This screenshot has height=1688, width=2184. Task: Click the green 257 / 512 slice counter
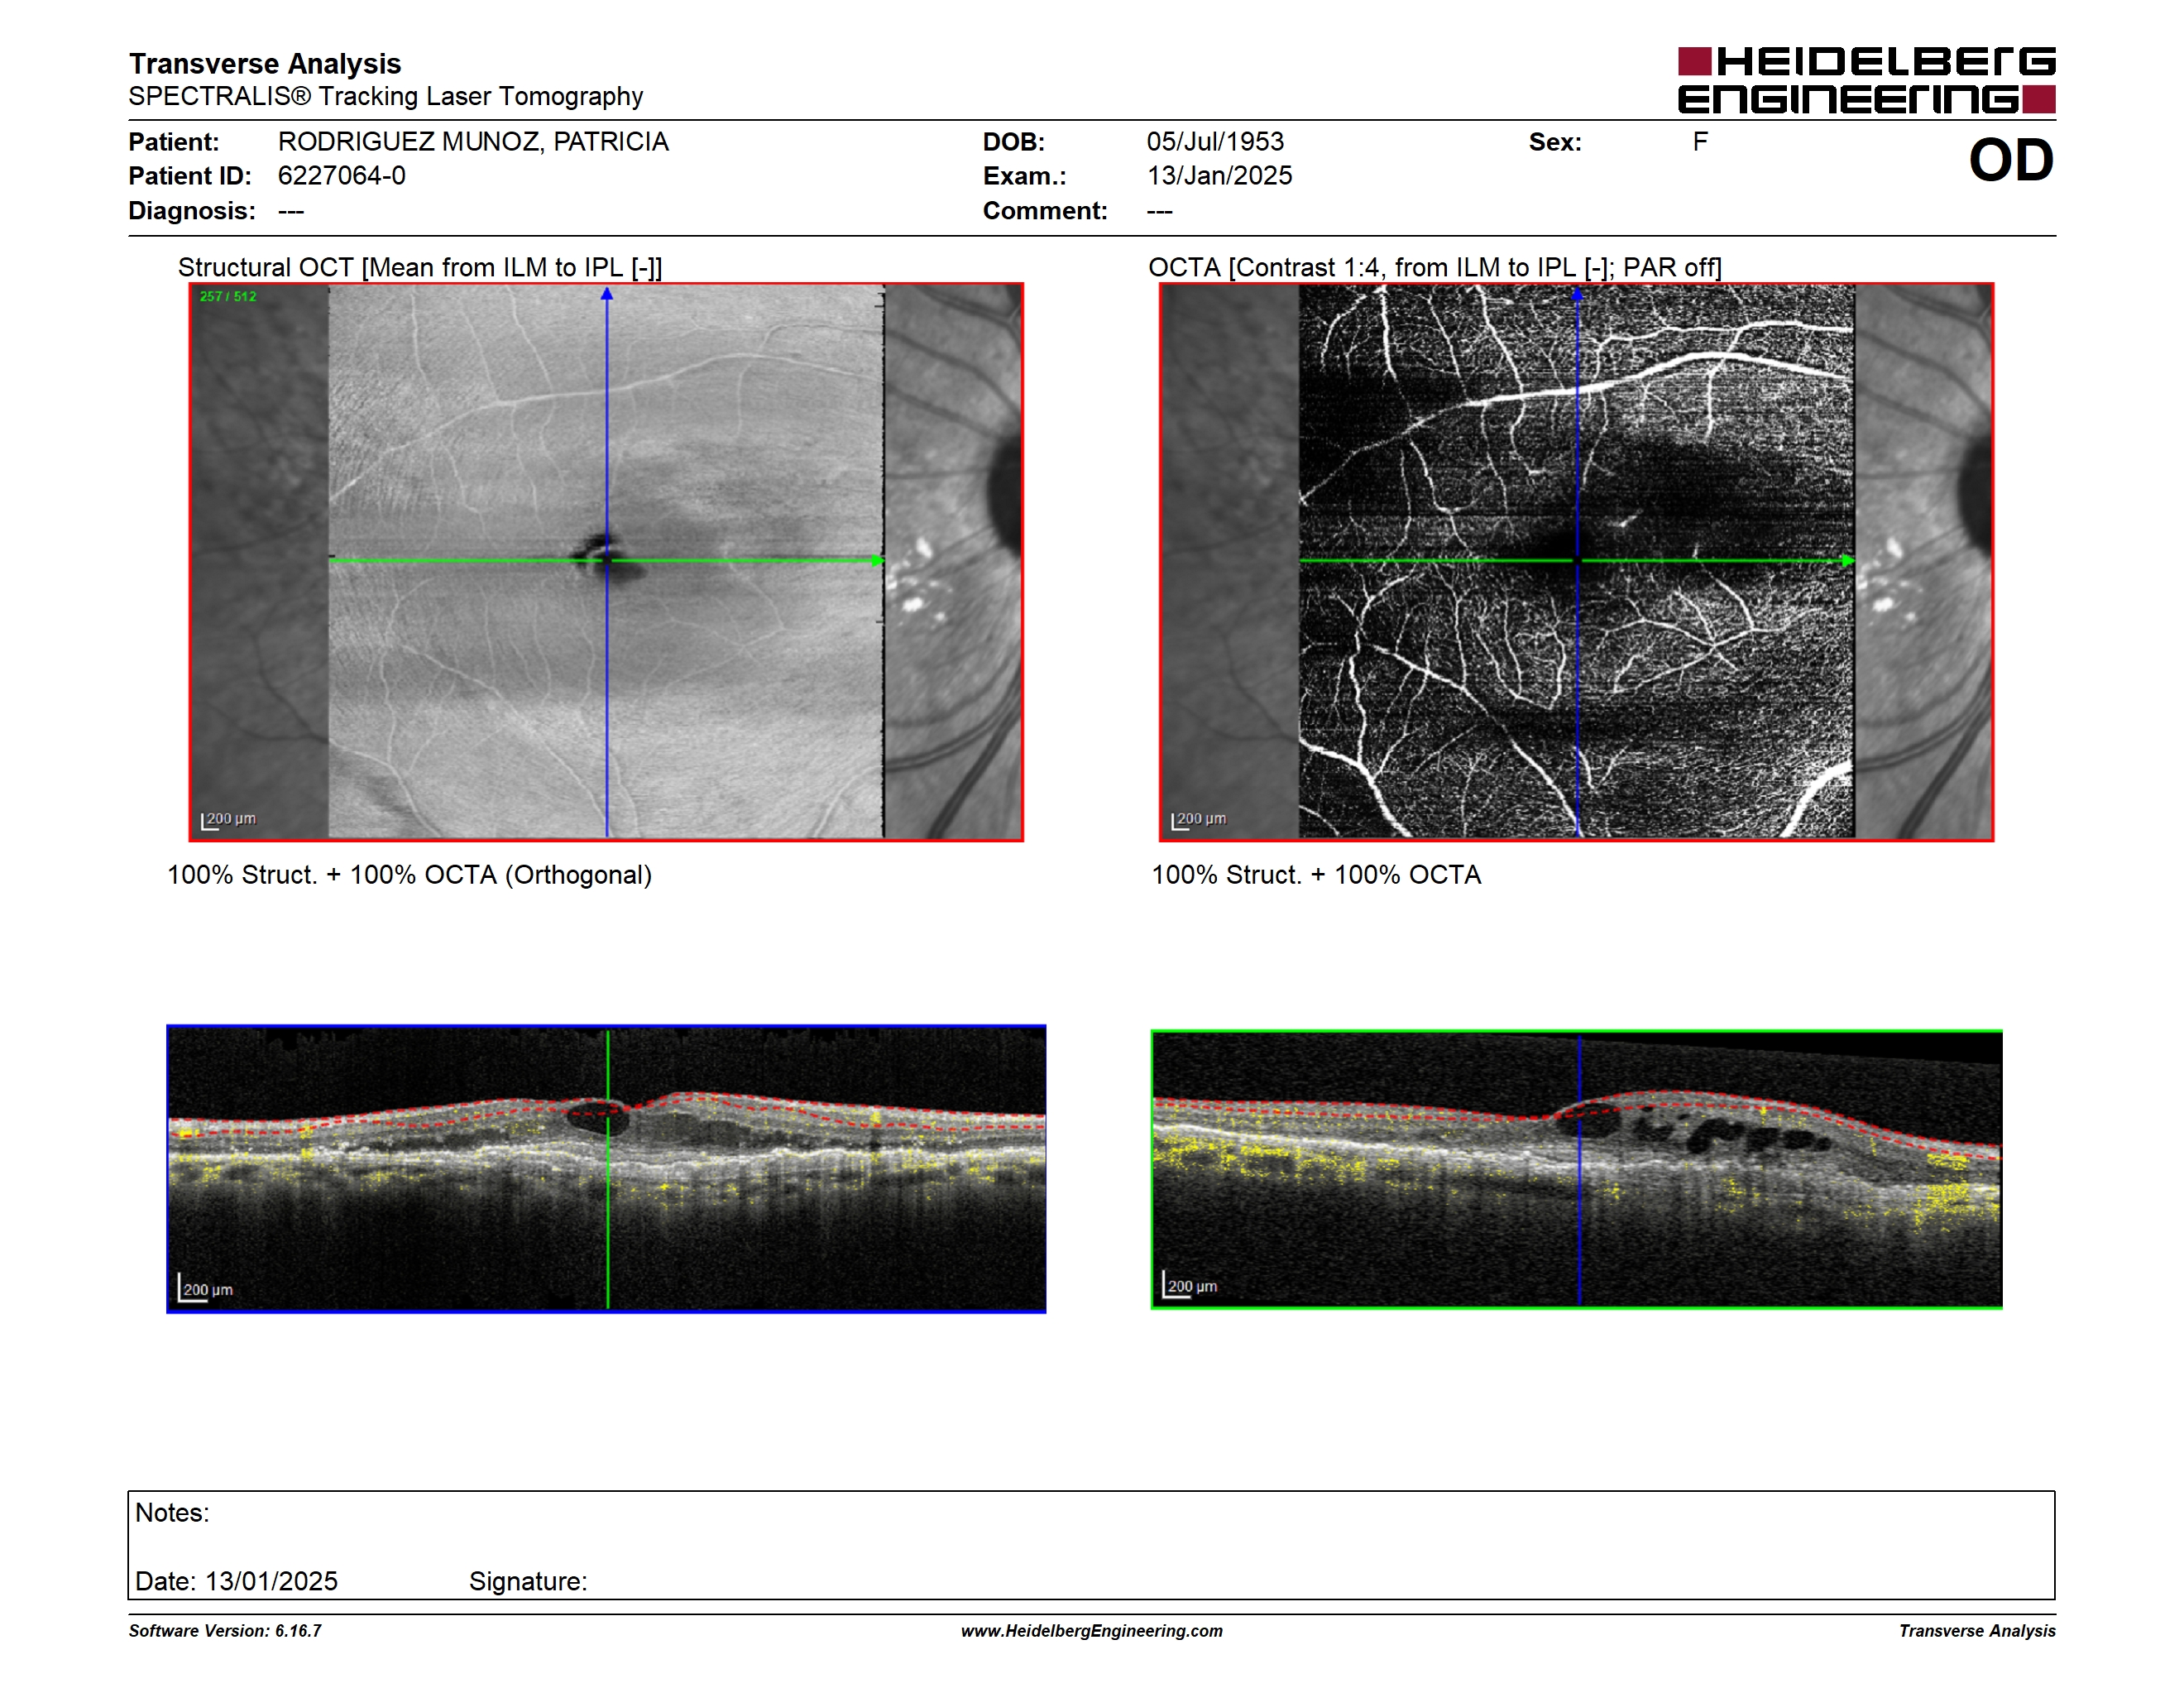[228, 296]
